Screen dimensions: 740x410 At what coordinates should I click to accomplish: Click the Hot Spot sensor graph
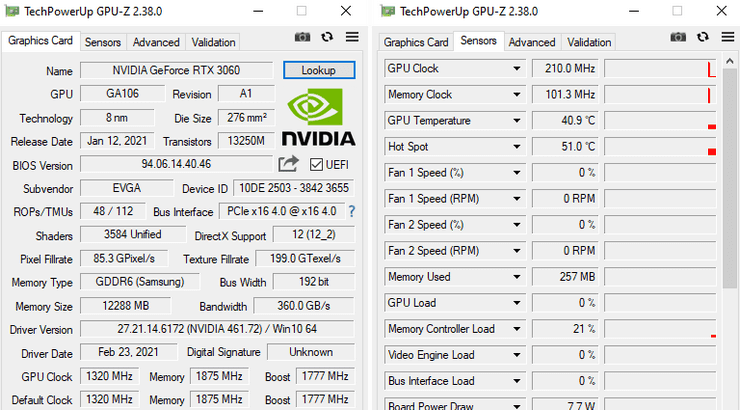[660, 147]
